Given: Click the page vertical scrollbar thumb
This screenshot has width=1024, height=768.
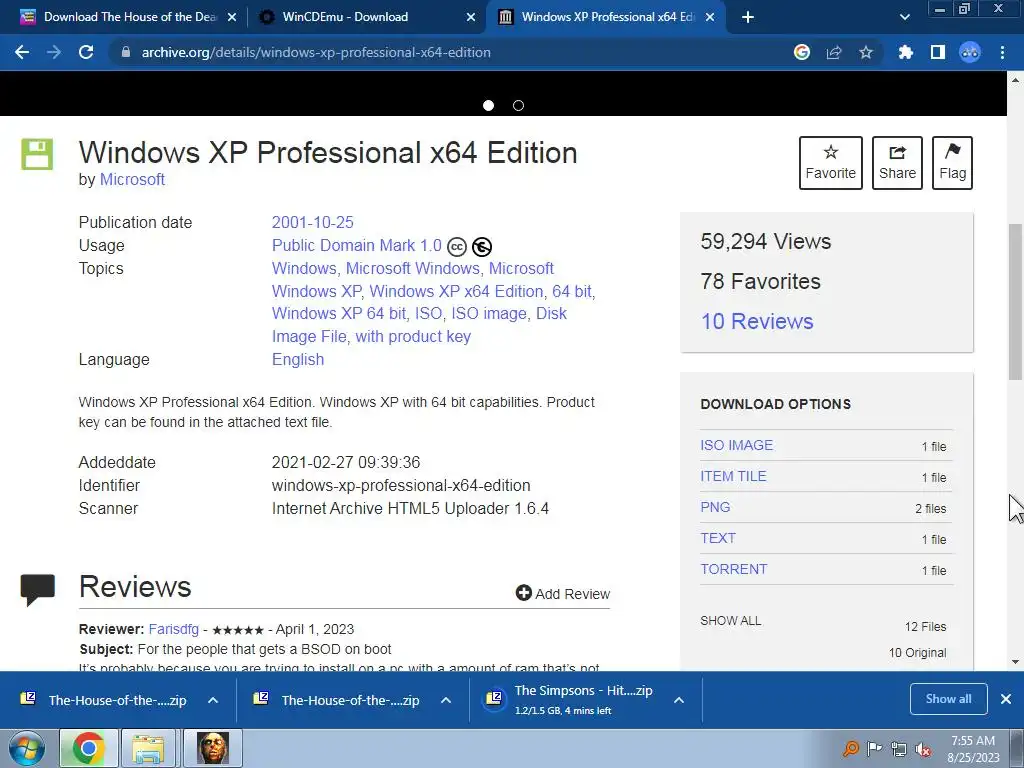Looking at the screenshot, I should pyautogui.click(x=1015, y=302).
